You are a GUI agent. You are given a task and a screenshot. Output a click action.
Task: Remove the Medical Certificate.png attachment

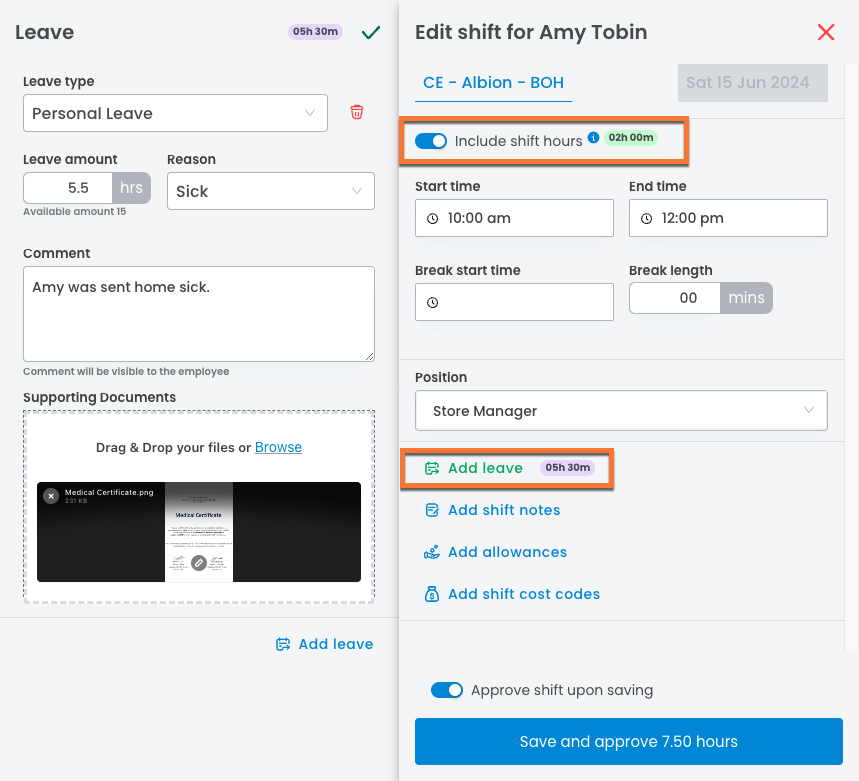[x=51, y=496]
